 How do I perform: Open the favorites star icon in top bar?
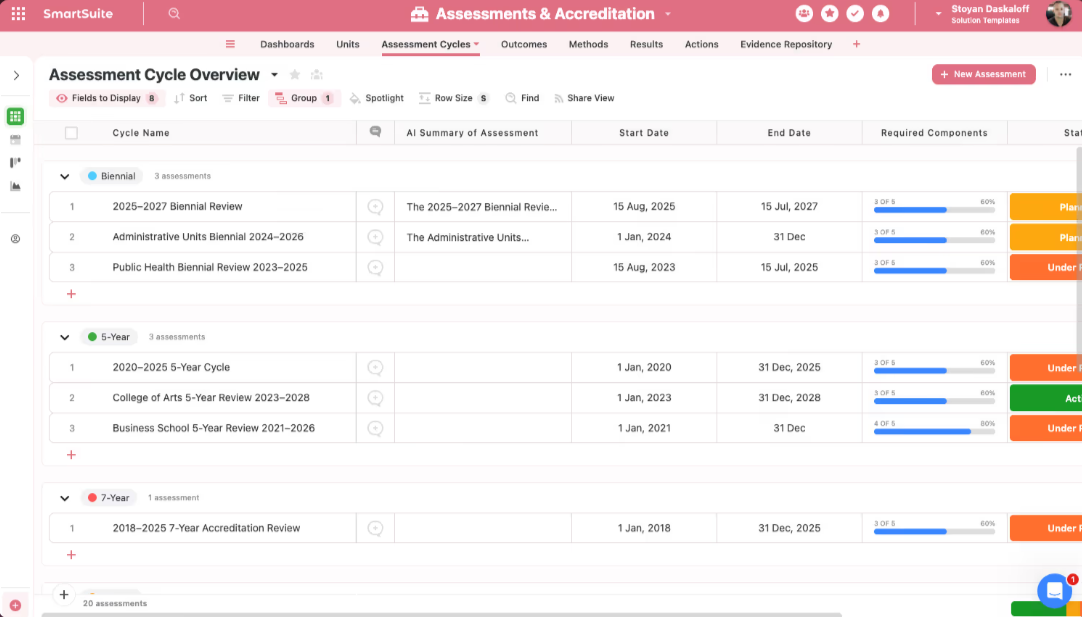[x=829, y=14]
